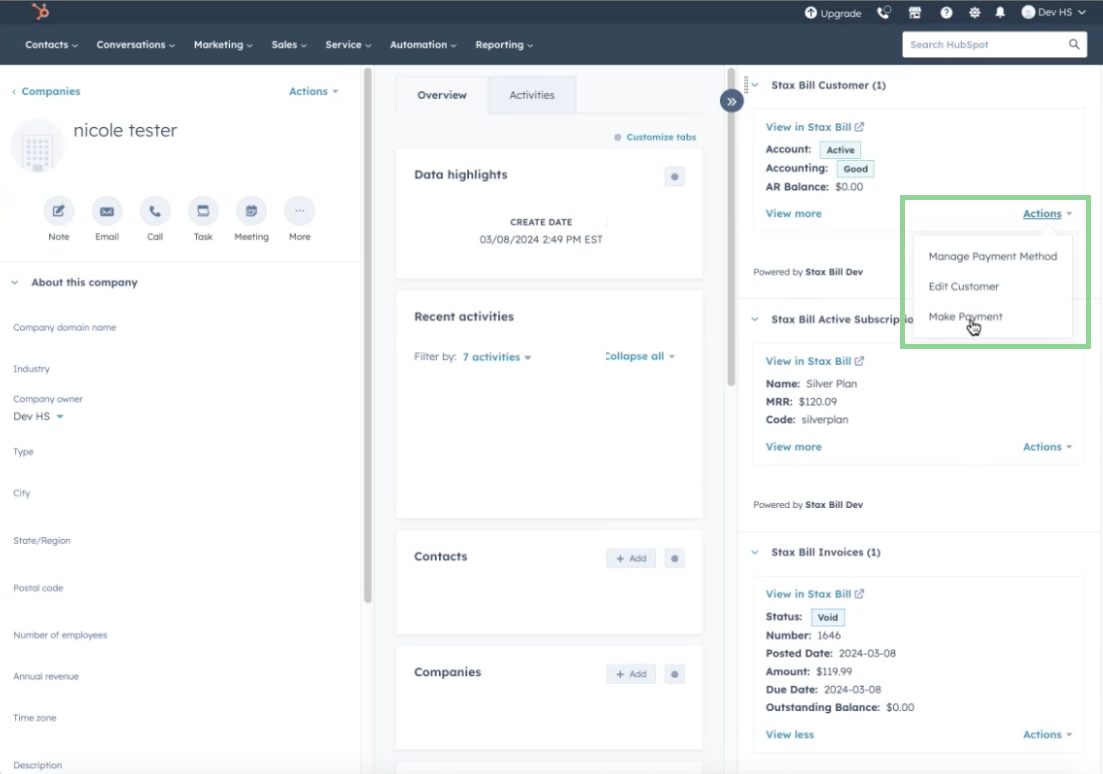The image size is (1103, 774).
Task: Open the Reporting menu
Action: 504,44
